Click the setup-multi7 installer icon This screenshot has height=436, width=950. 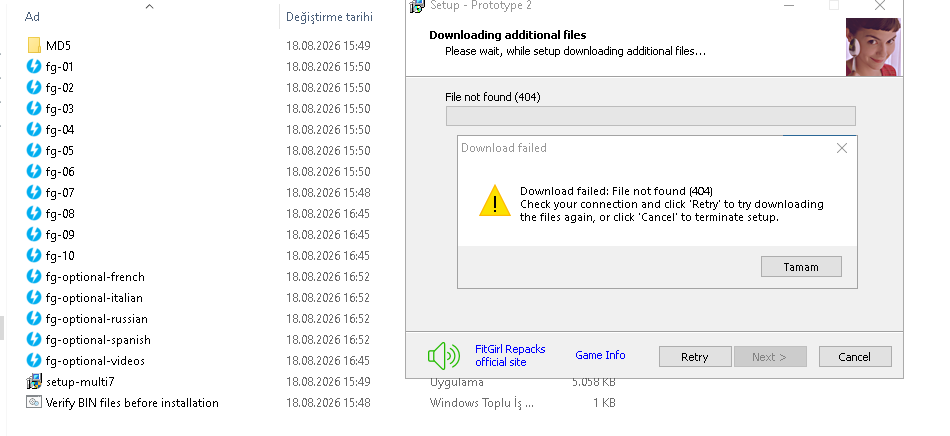34,382
